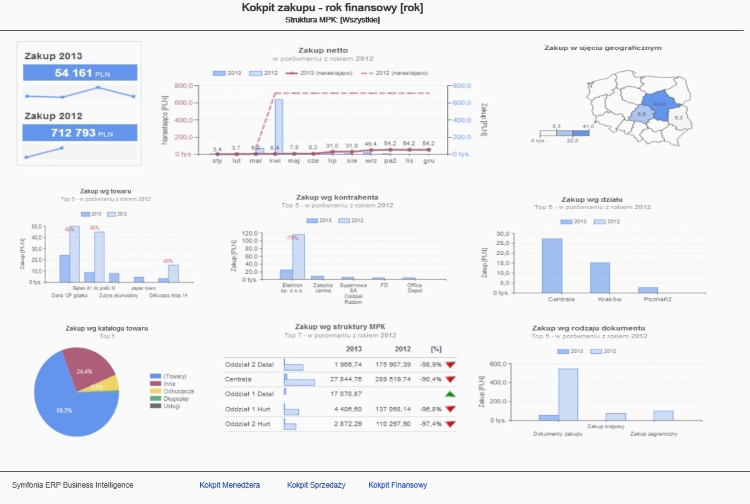This screenshot has width=750, height=504.
Task: Click the Zakup 2013 sparkline chart
Action: tap(78, 93)
